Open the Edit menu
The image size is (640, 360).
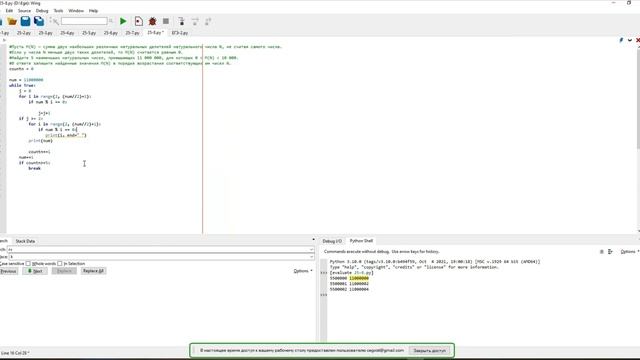pyautogui.click(x=9, y=11)
